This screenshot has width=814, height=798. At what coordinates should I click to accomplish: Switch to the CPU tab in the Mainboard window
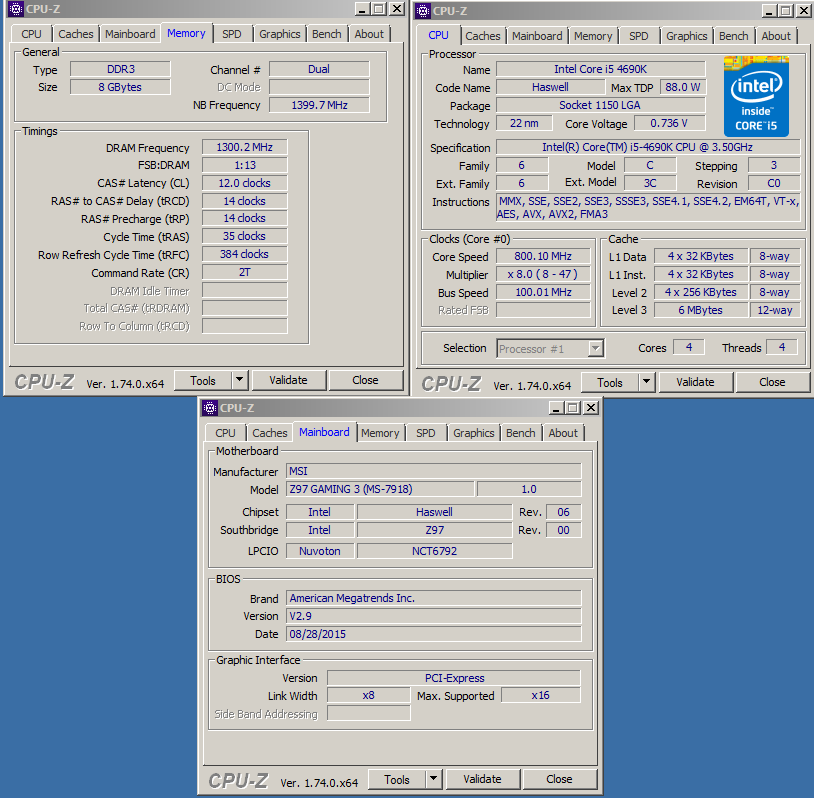[225, 433]
